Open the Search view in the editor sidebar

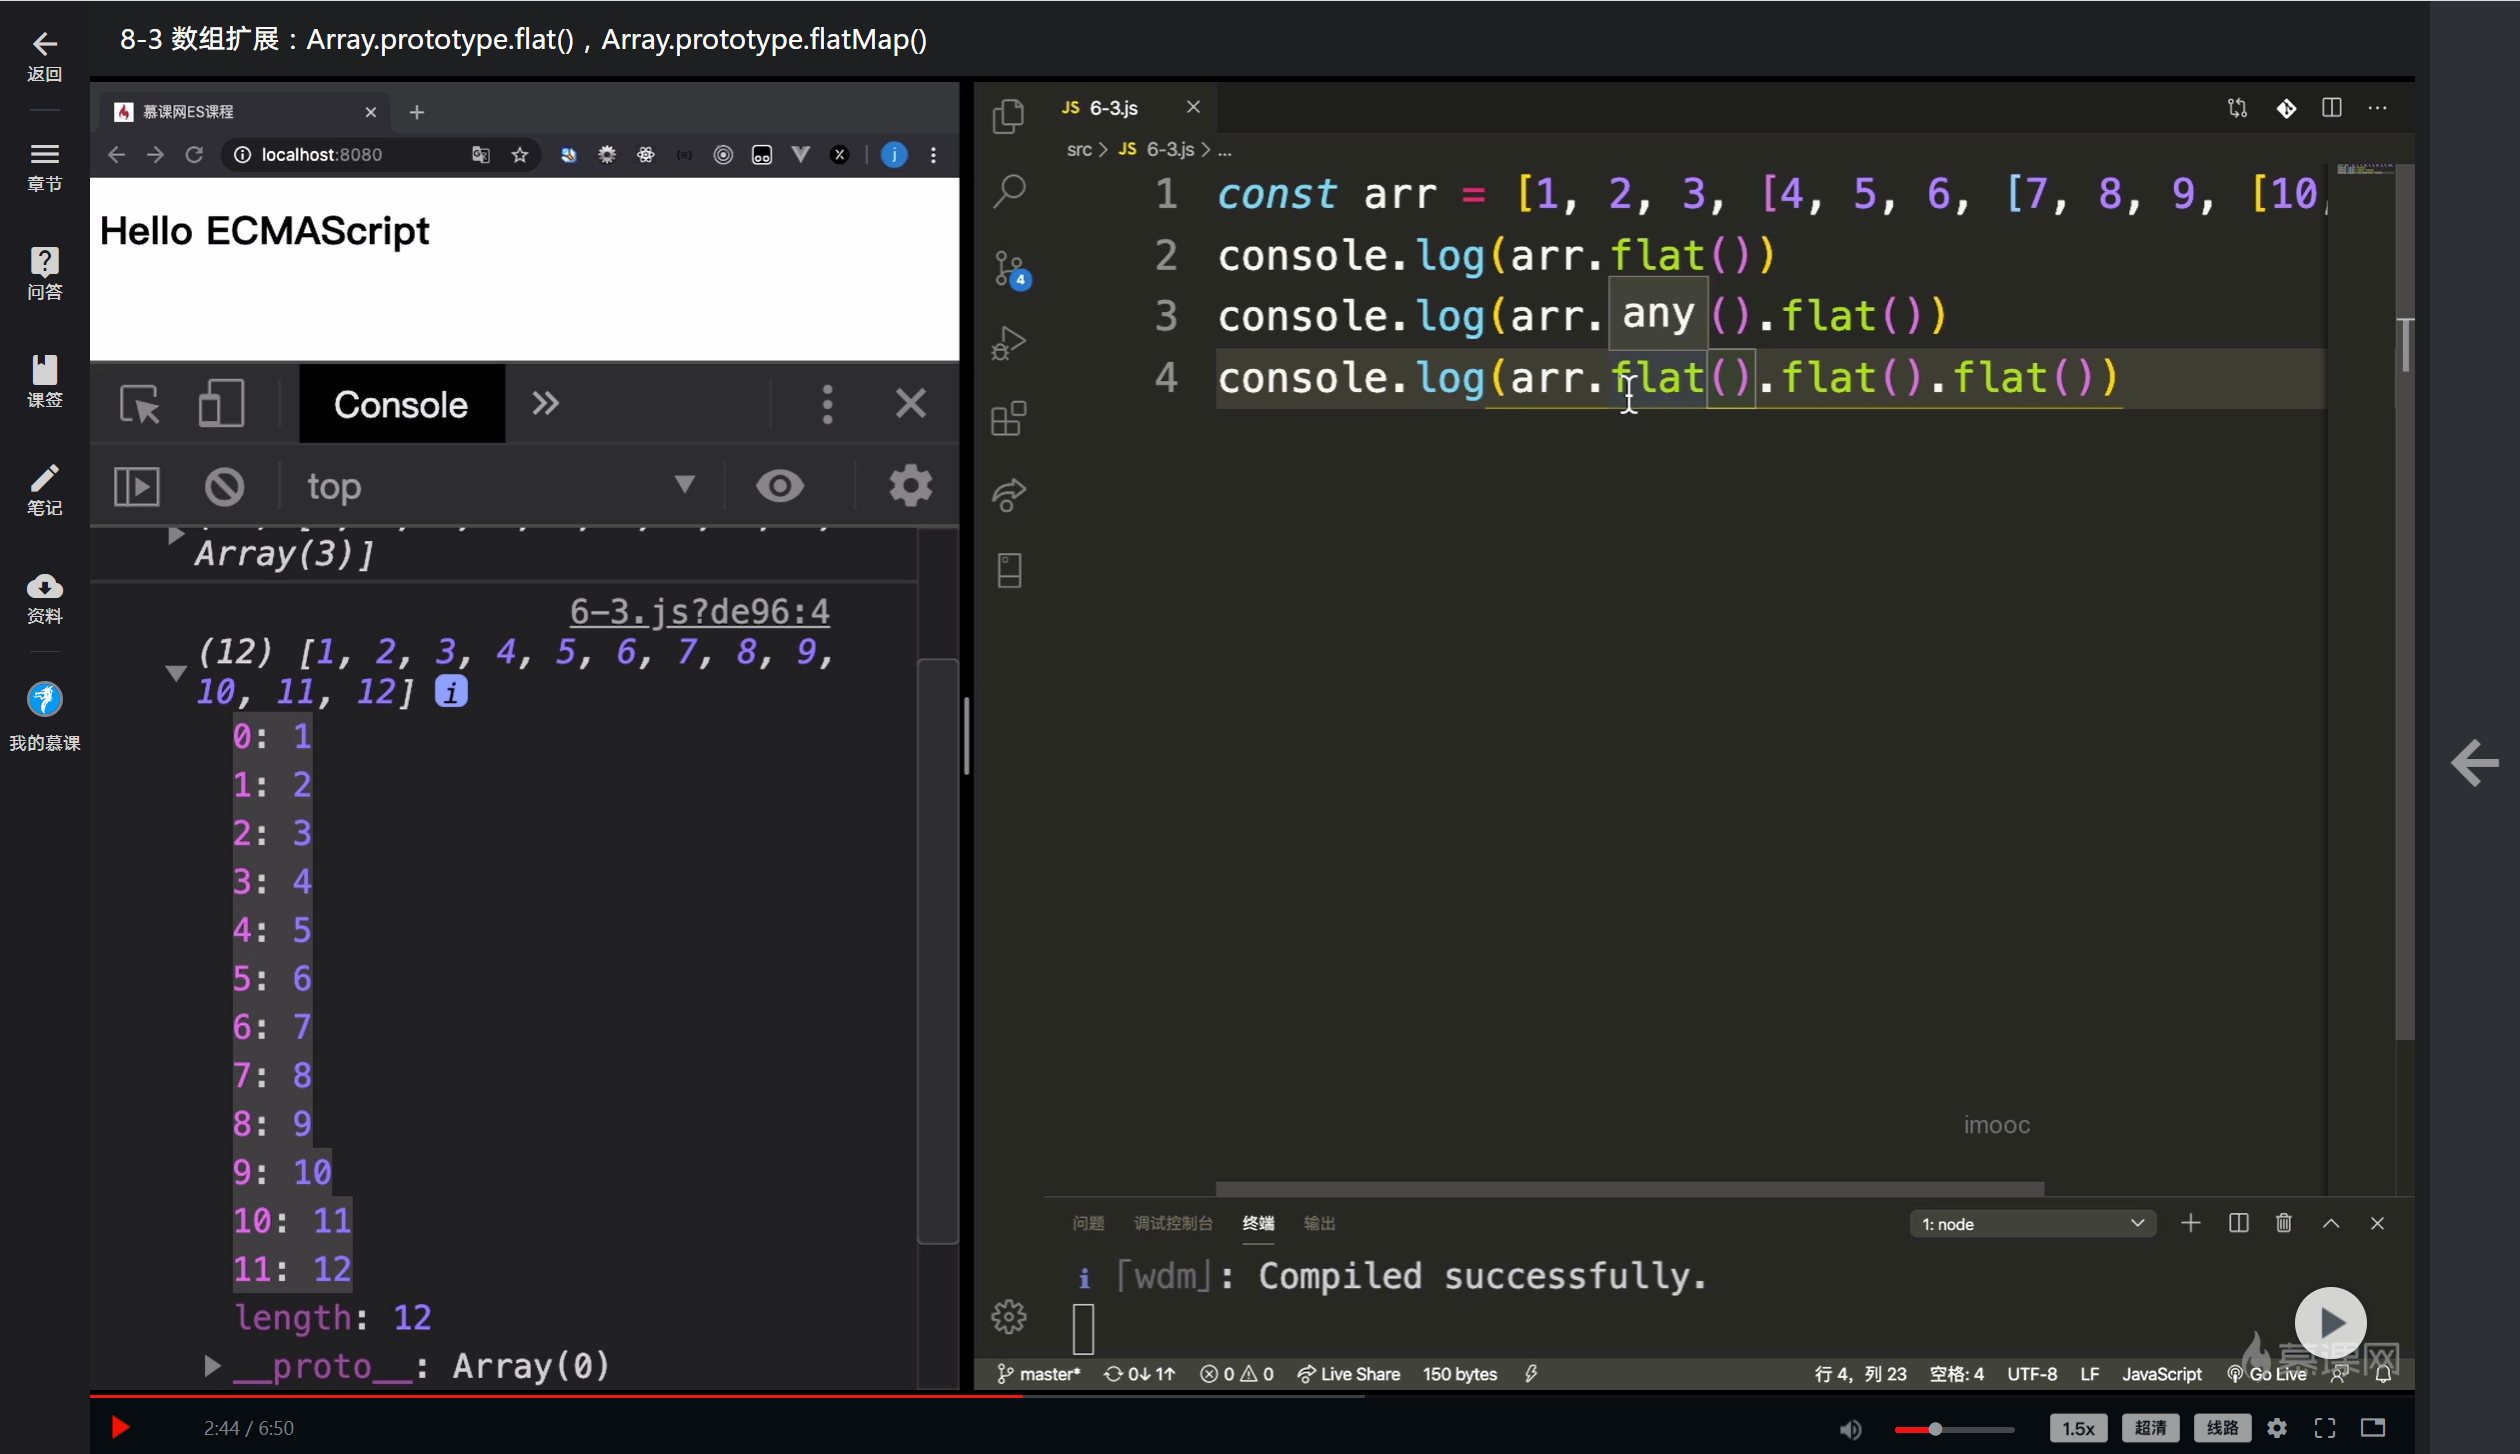point(1008,190)
